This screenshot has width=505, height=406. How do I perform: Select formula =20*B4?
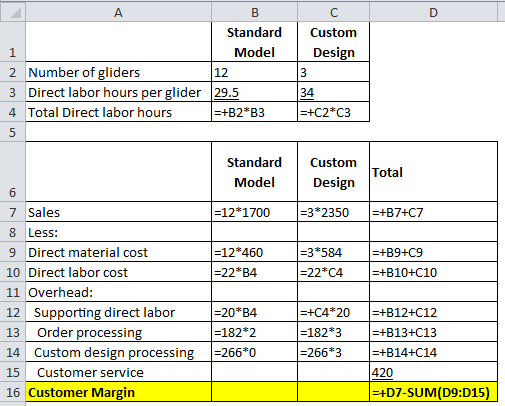[254, 312]
